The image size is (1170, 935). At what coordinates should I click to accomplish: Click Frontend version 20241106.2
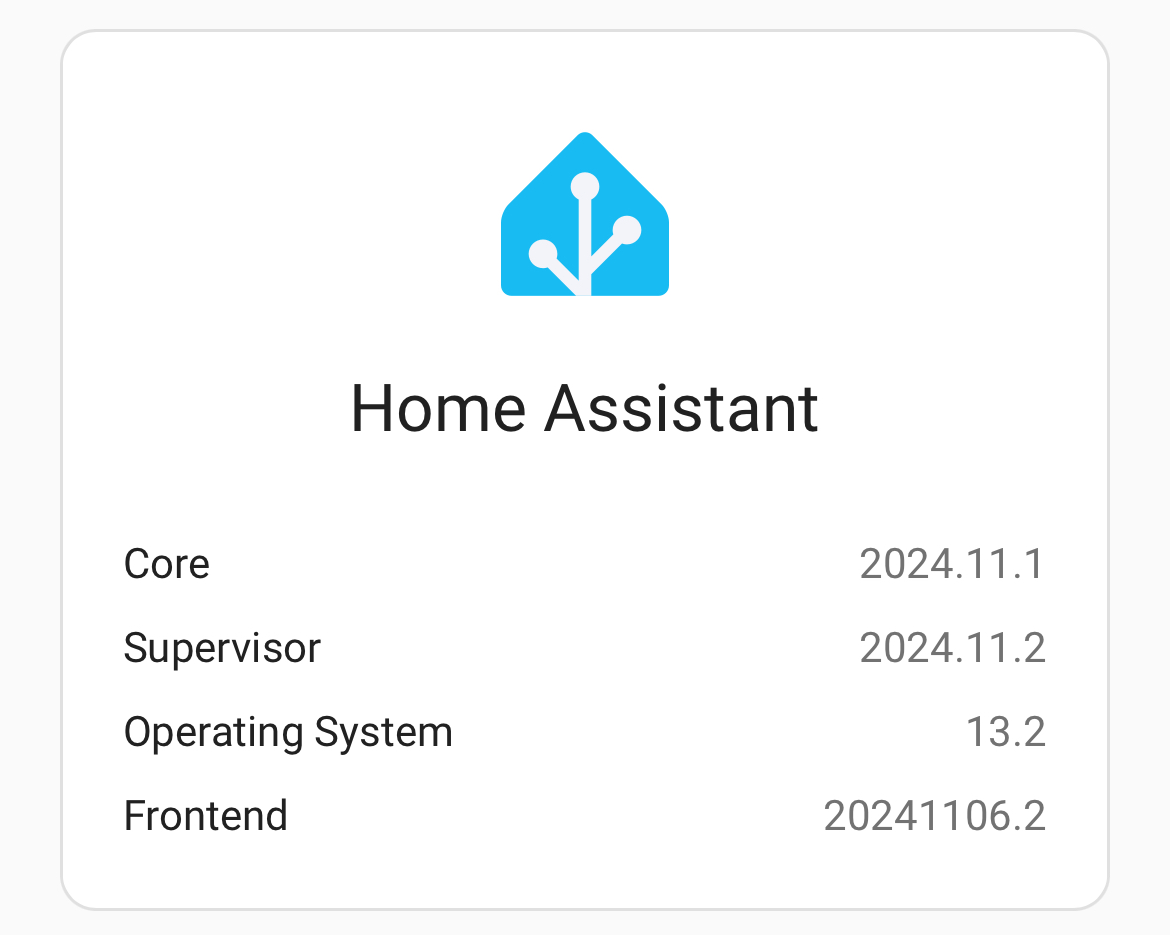[934, 816]
